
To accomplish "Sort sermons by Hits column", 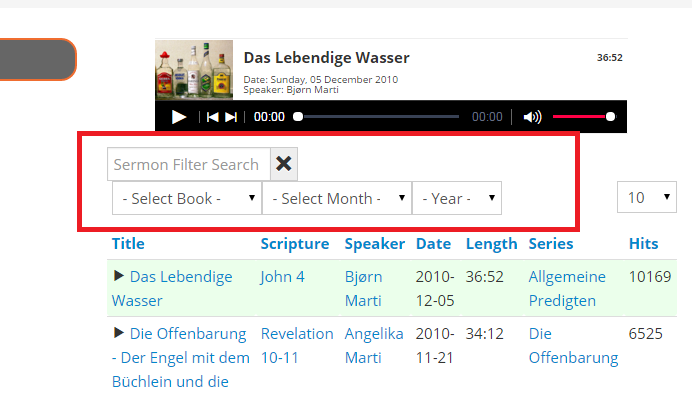I will [643, 244].
